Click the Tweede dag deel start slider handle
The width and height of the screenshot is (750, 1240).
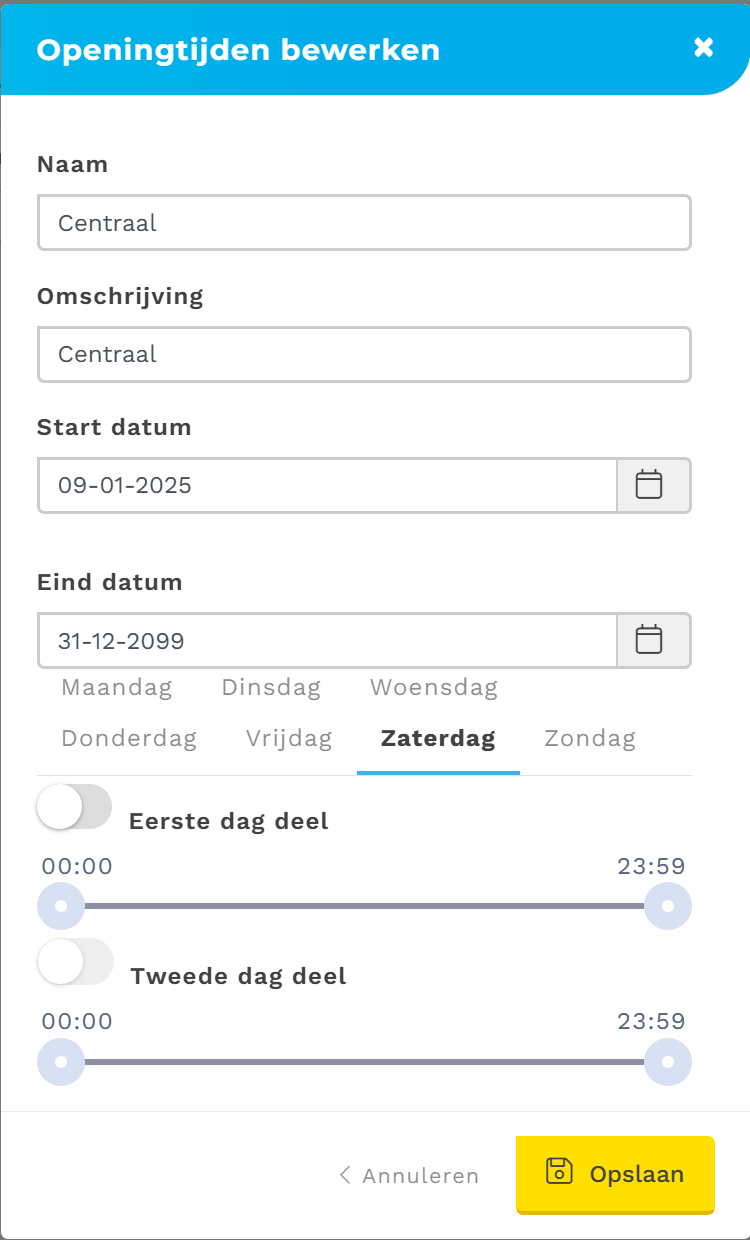[61, 1061]
